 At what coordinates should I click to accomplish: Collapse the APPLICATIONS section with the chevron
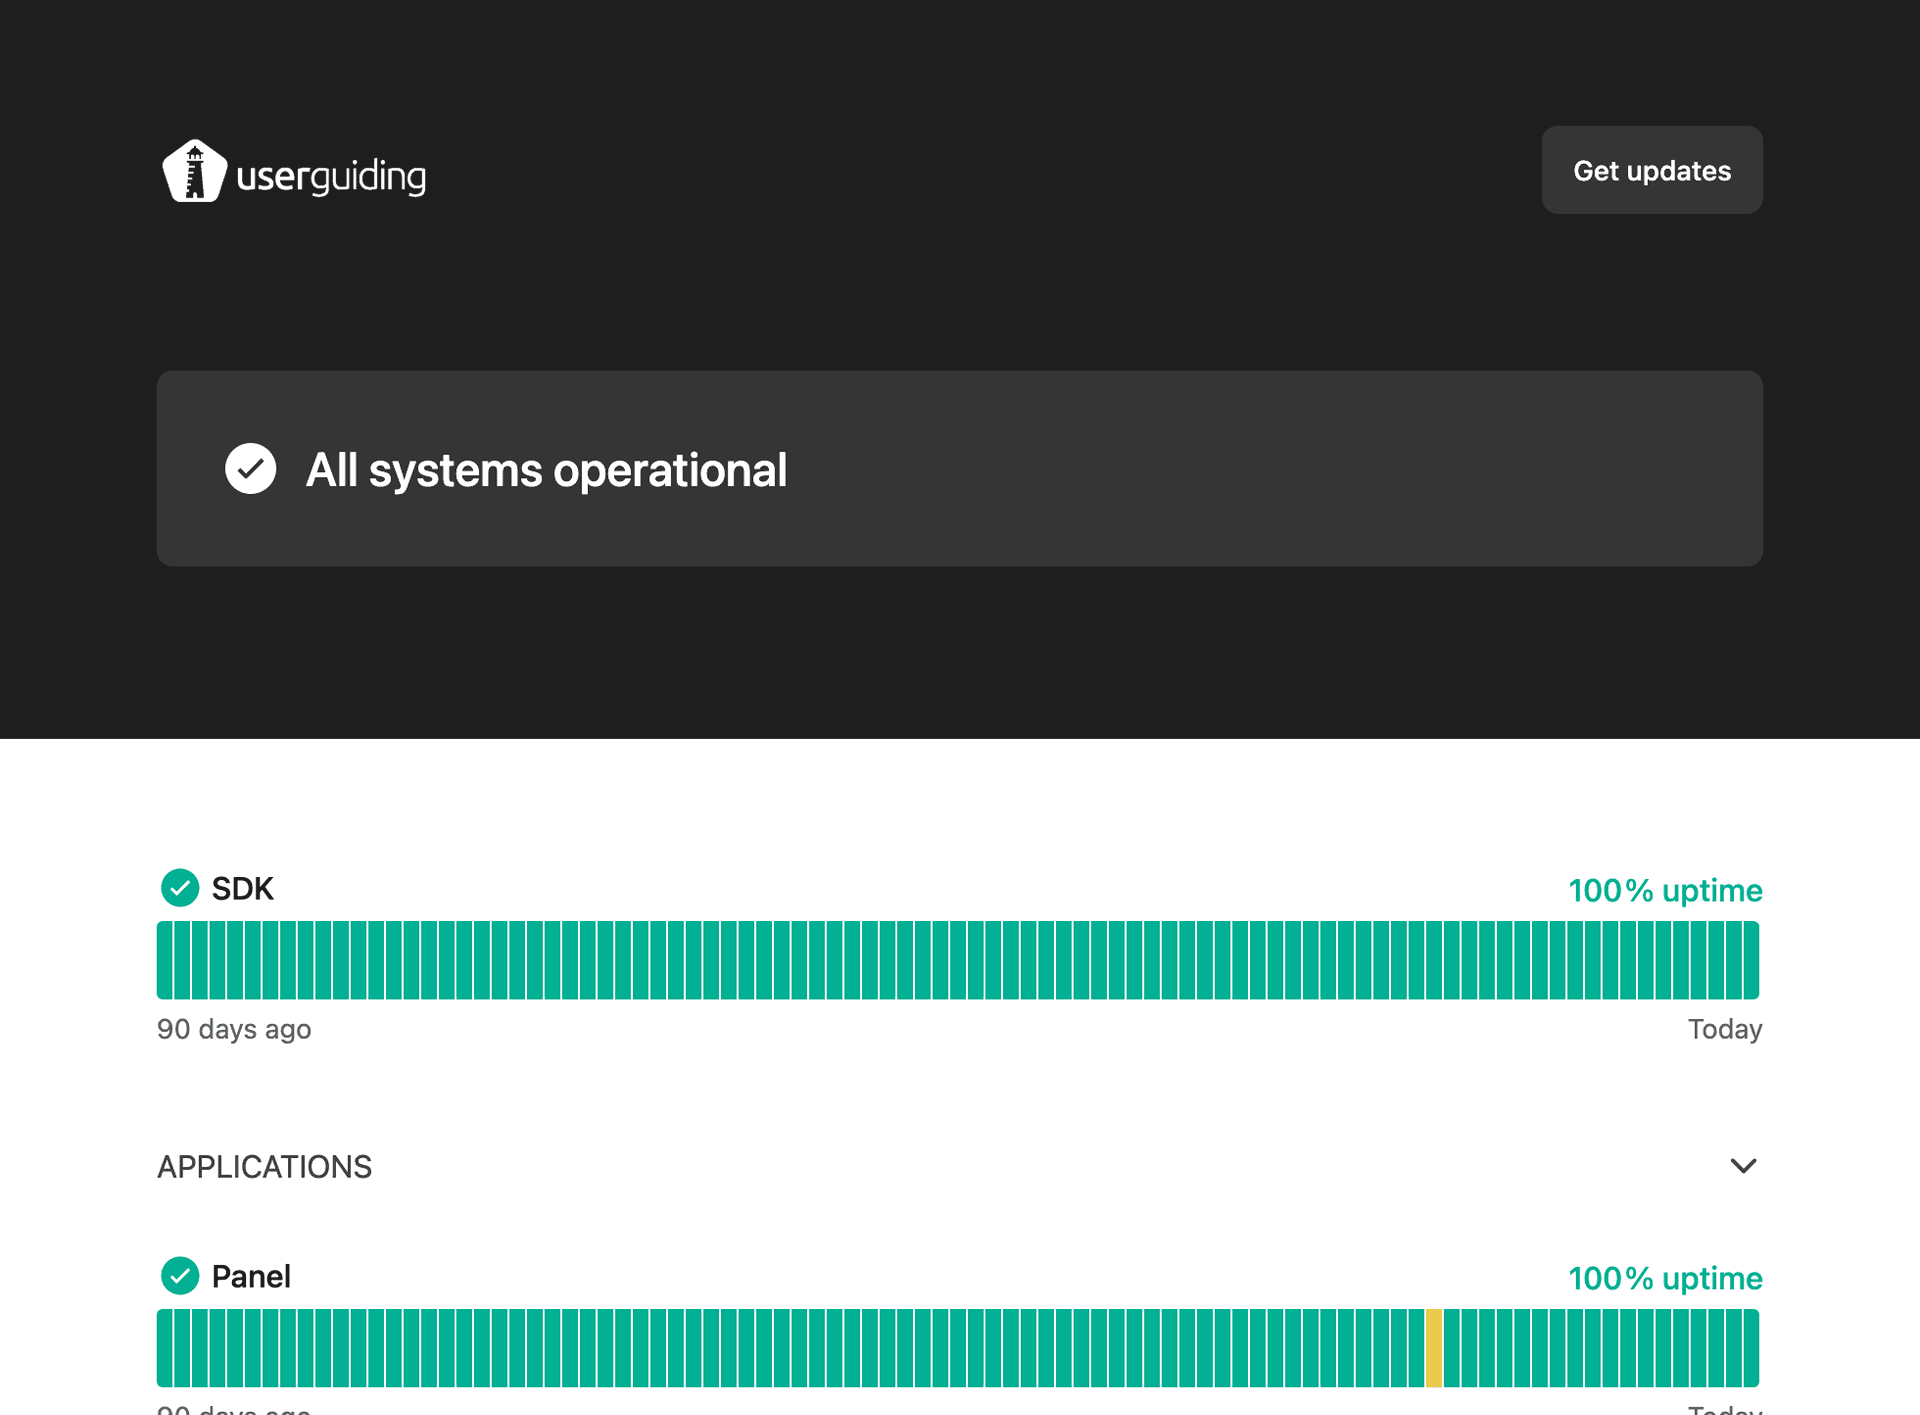click(1743, 1166)
